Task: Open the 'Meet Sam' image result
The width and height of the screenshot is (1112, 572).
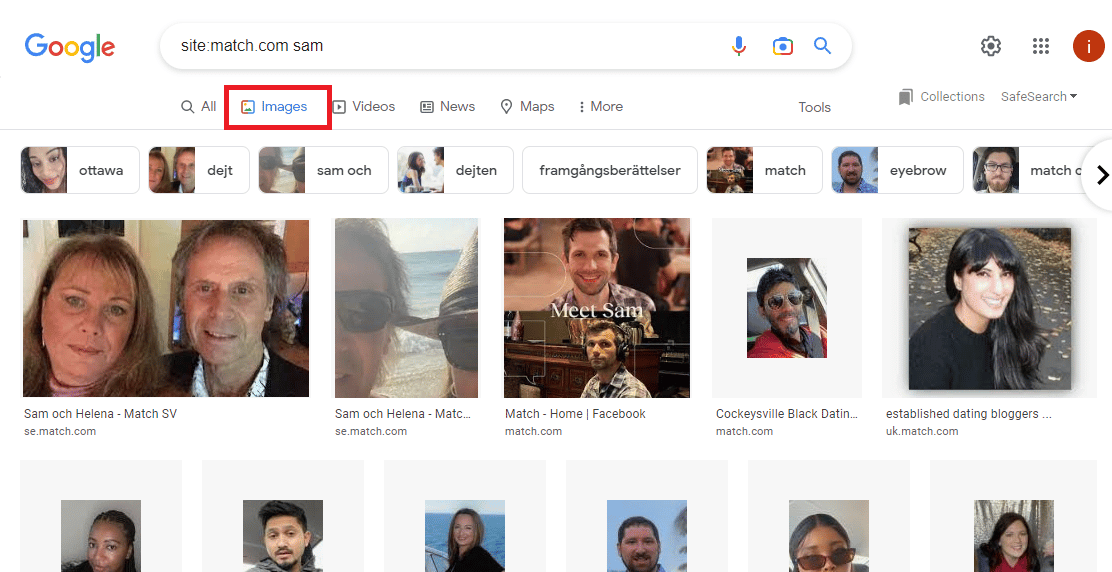Action: [x=596, y=308]
